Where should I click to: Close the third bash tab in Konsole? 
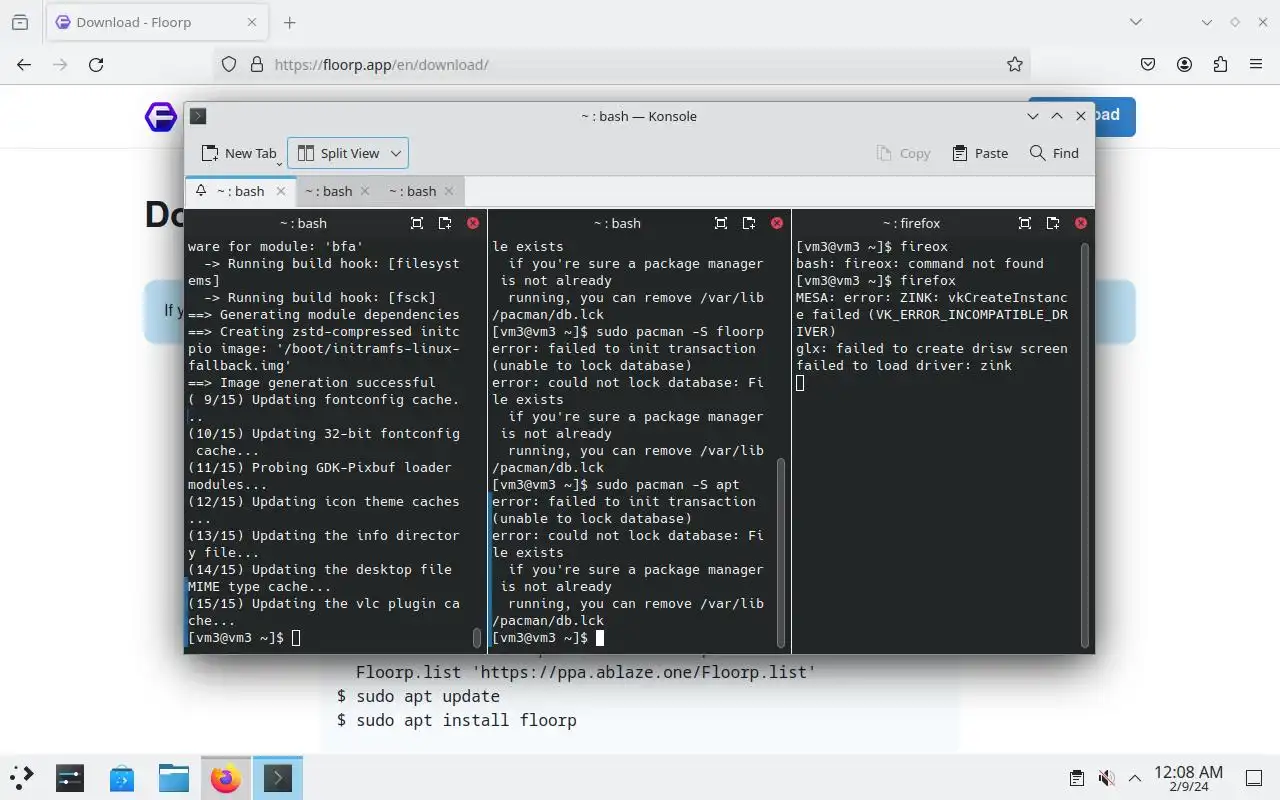click(x=449, y=191)
